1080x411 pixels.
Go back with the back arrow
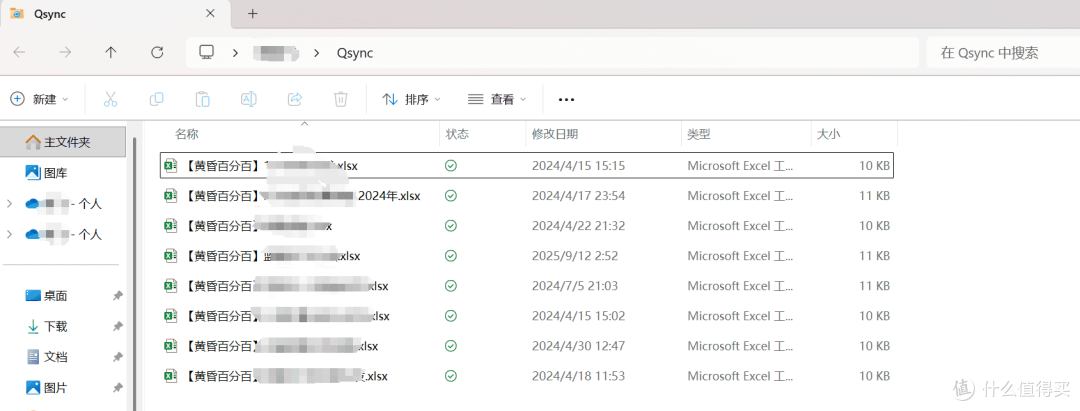pyautogui.click(x=19, y=53)
